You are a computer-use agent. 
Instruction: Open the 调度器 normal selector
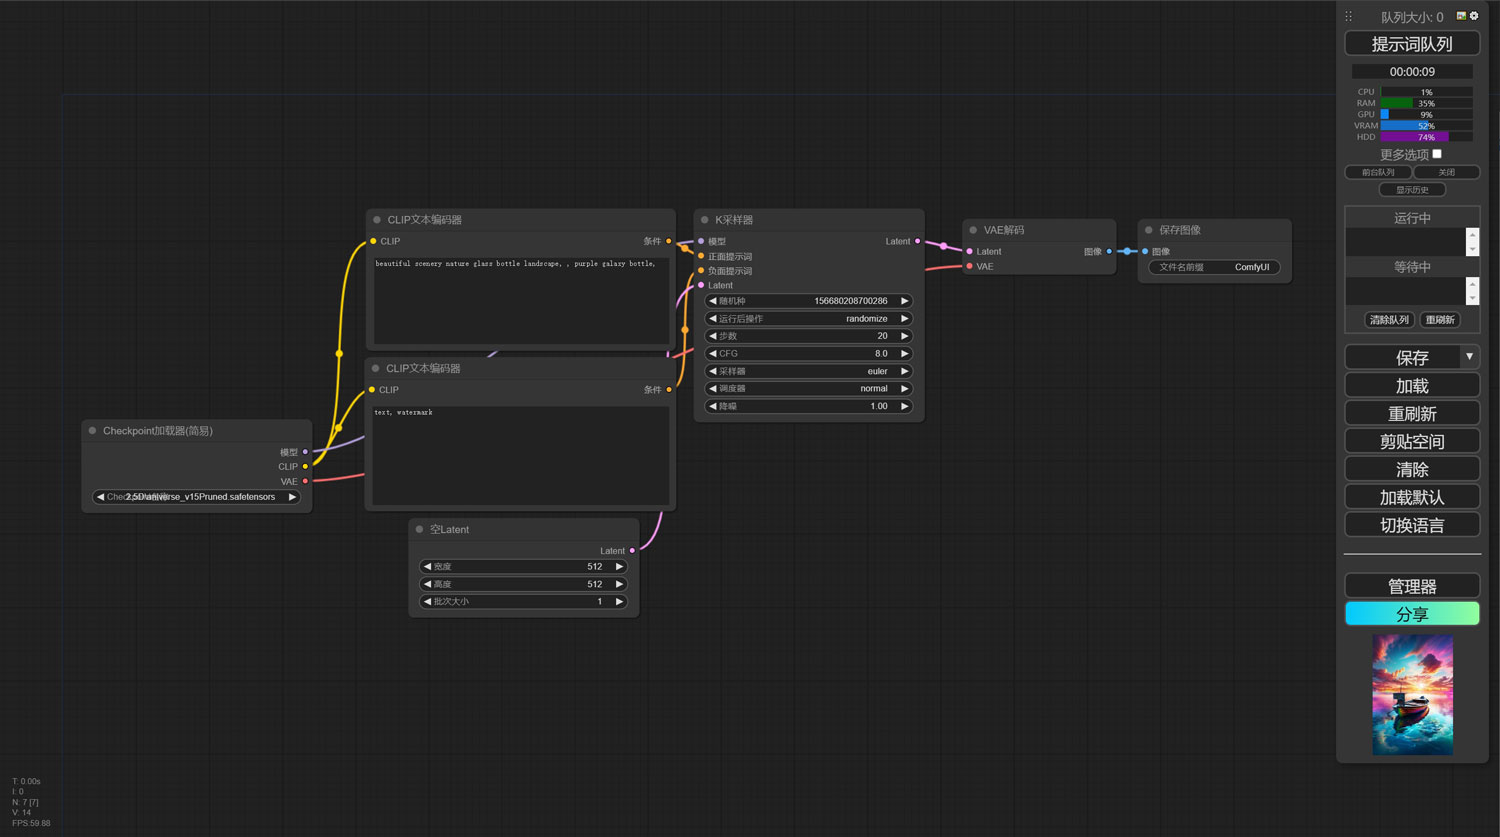click(x=808, y=389)
